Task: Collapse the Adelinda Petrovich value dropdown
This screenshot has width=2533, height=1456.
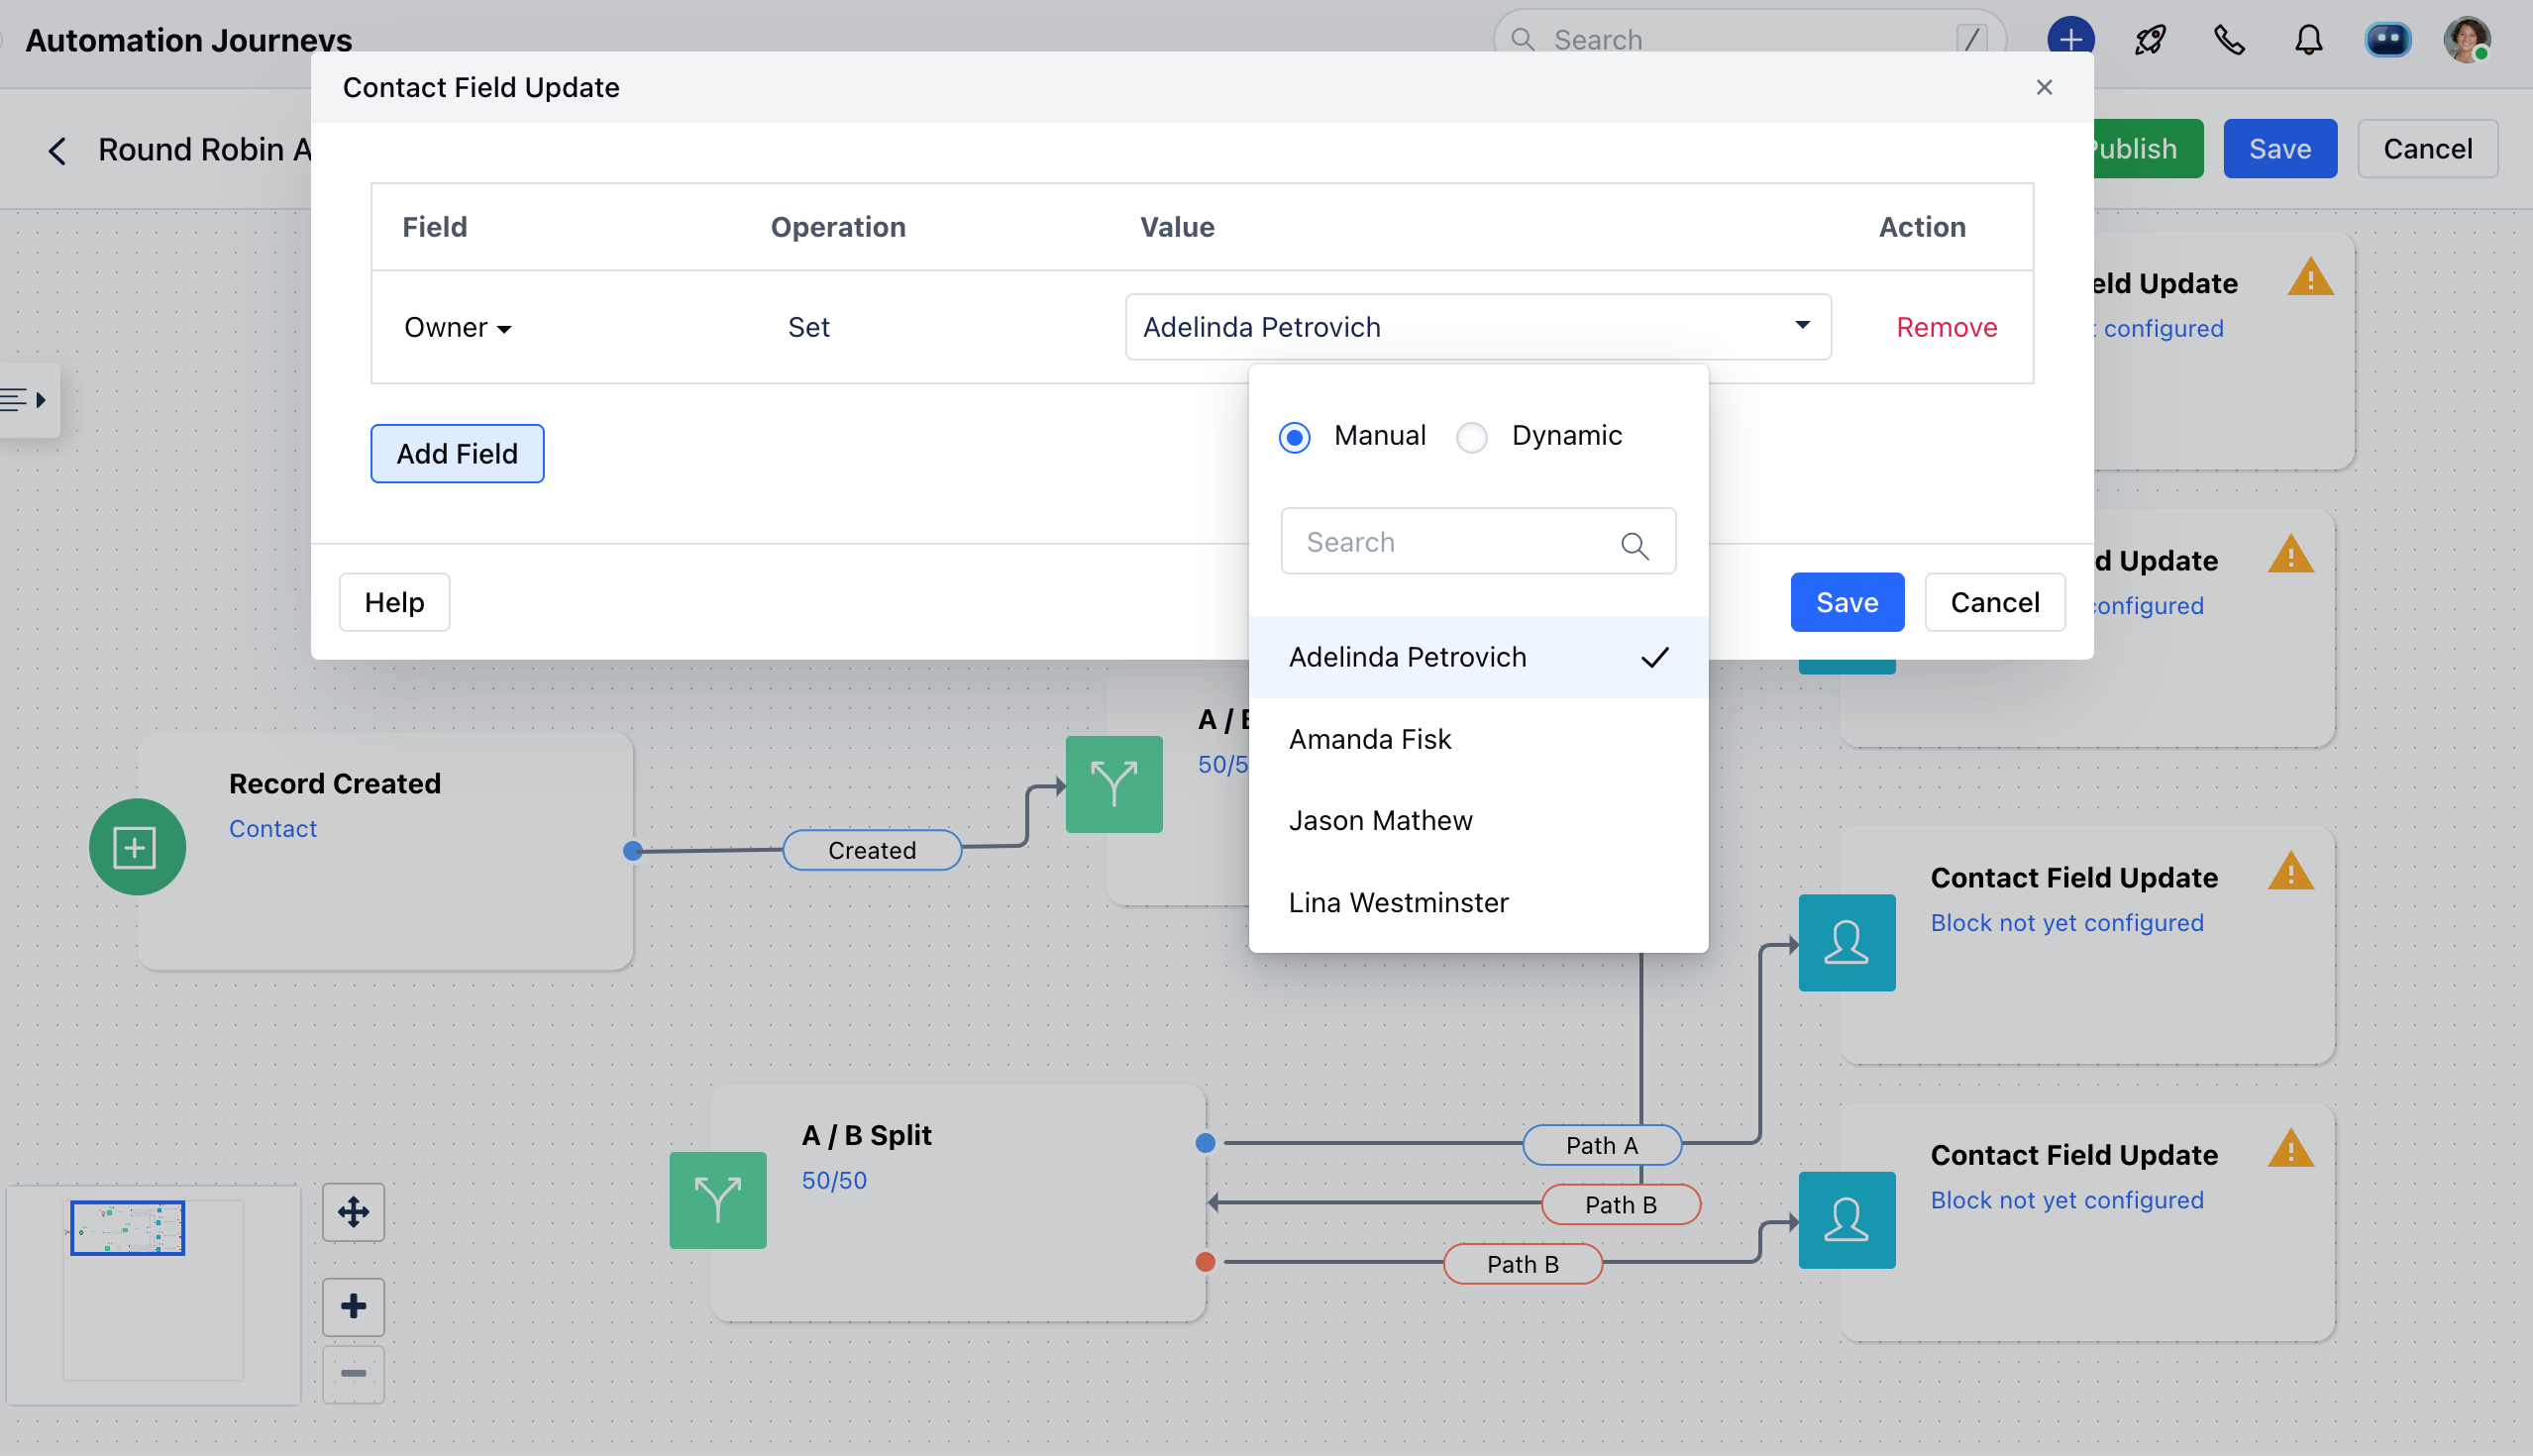Action: click(x=1802, y=325)
